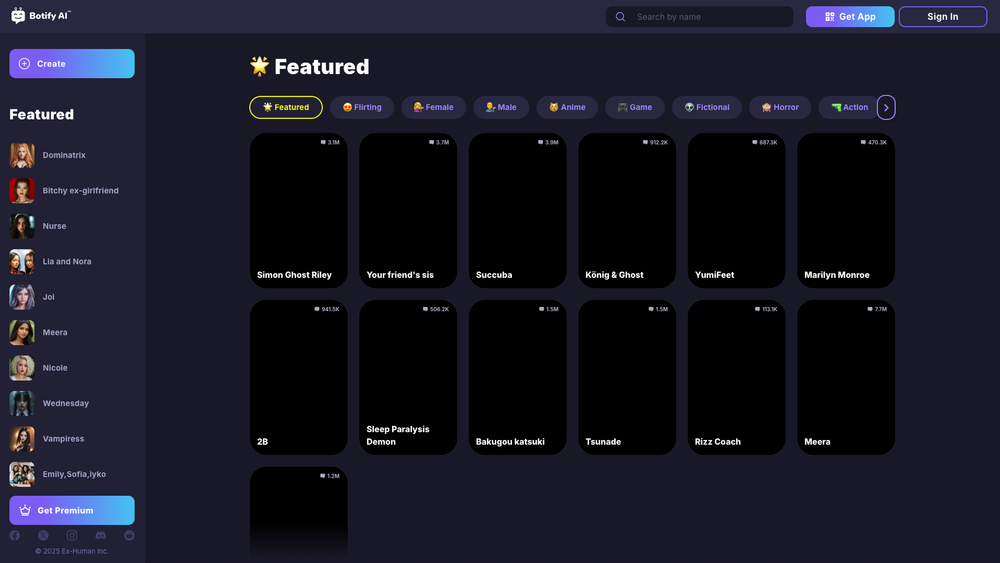
Task: Open the Tsunade character card
Action: point(627,377)
